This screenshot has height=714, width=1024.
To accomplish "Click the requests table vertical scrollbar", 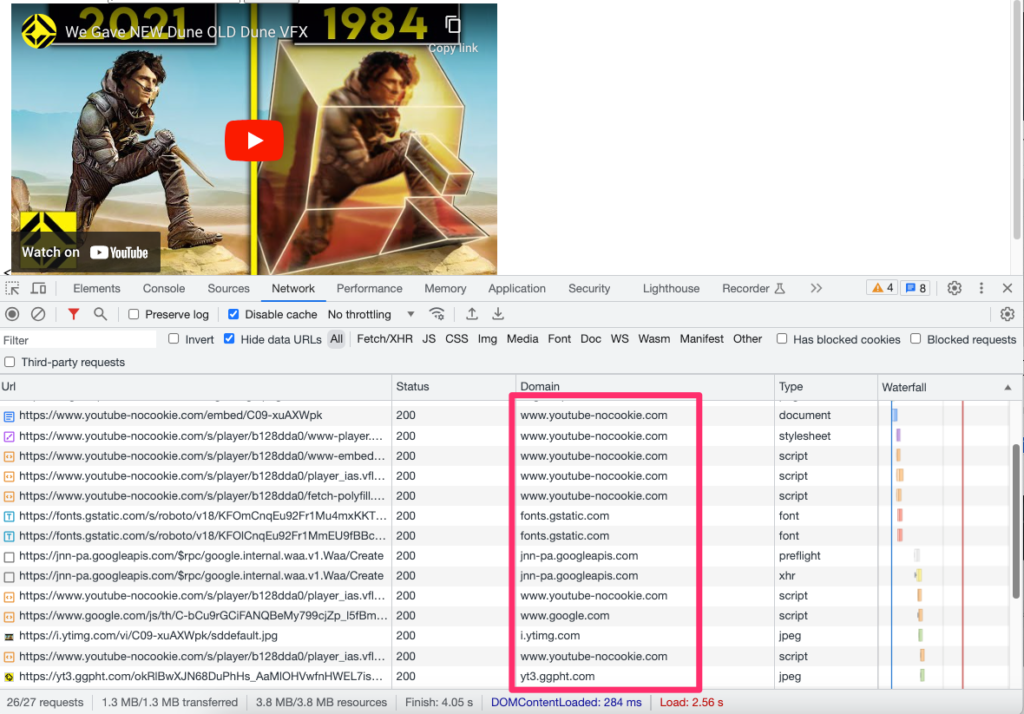I will click(1016, 520).
